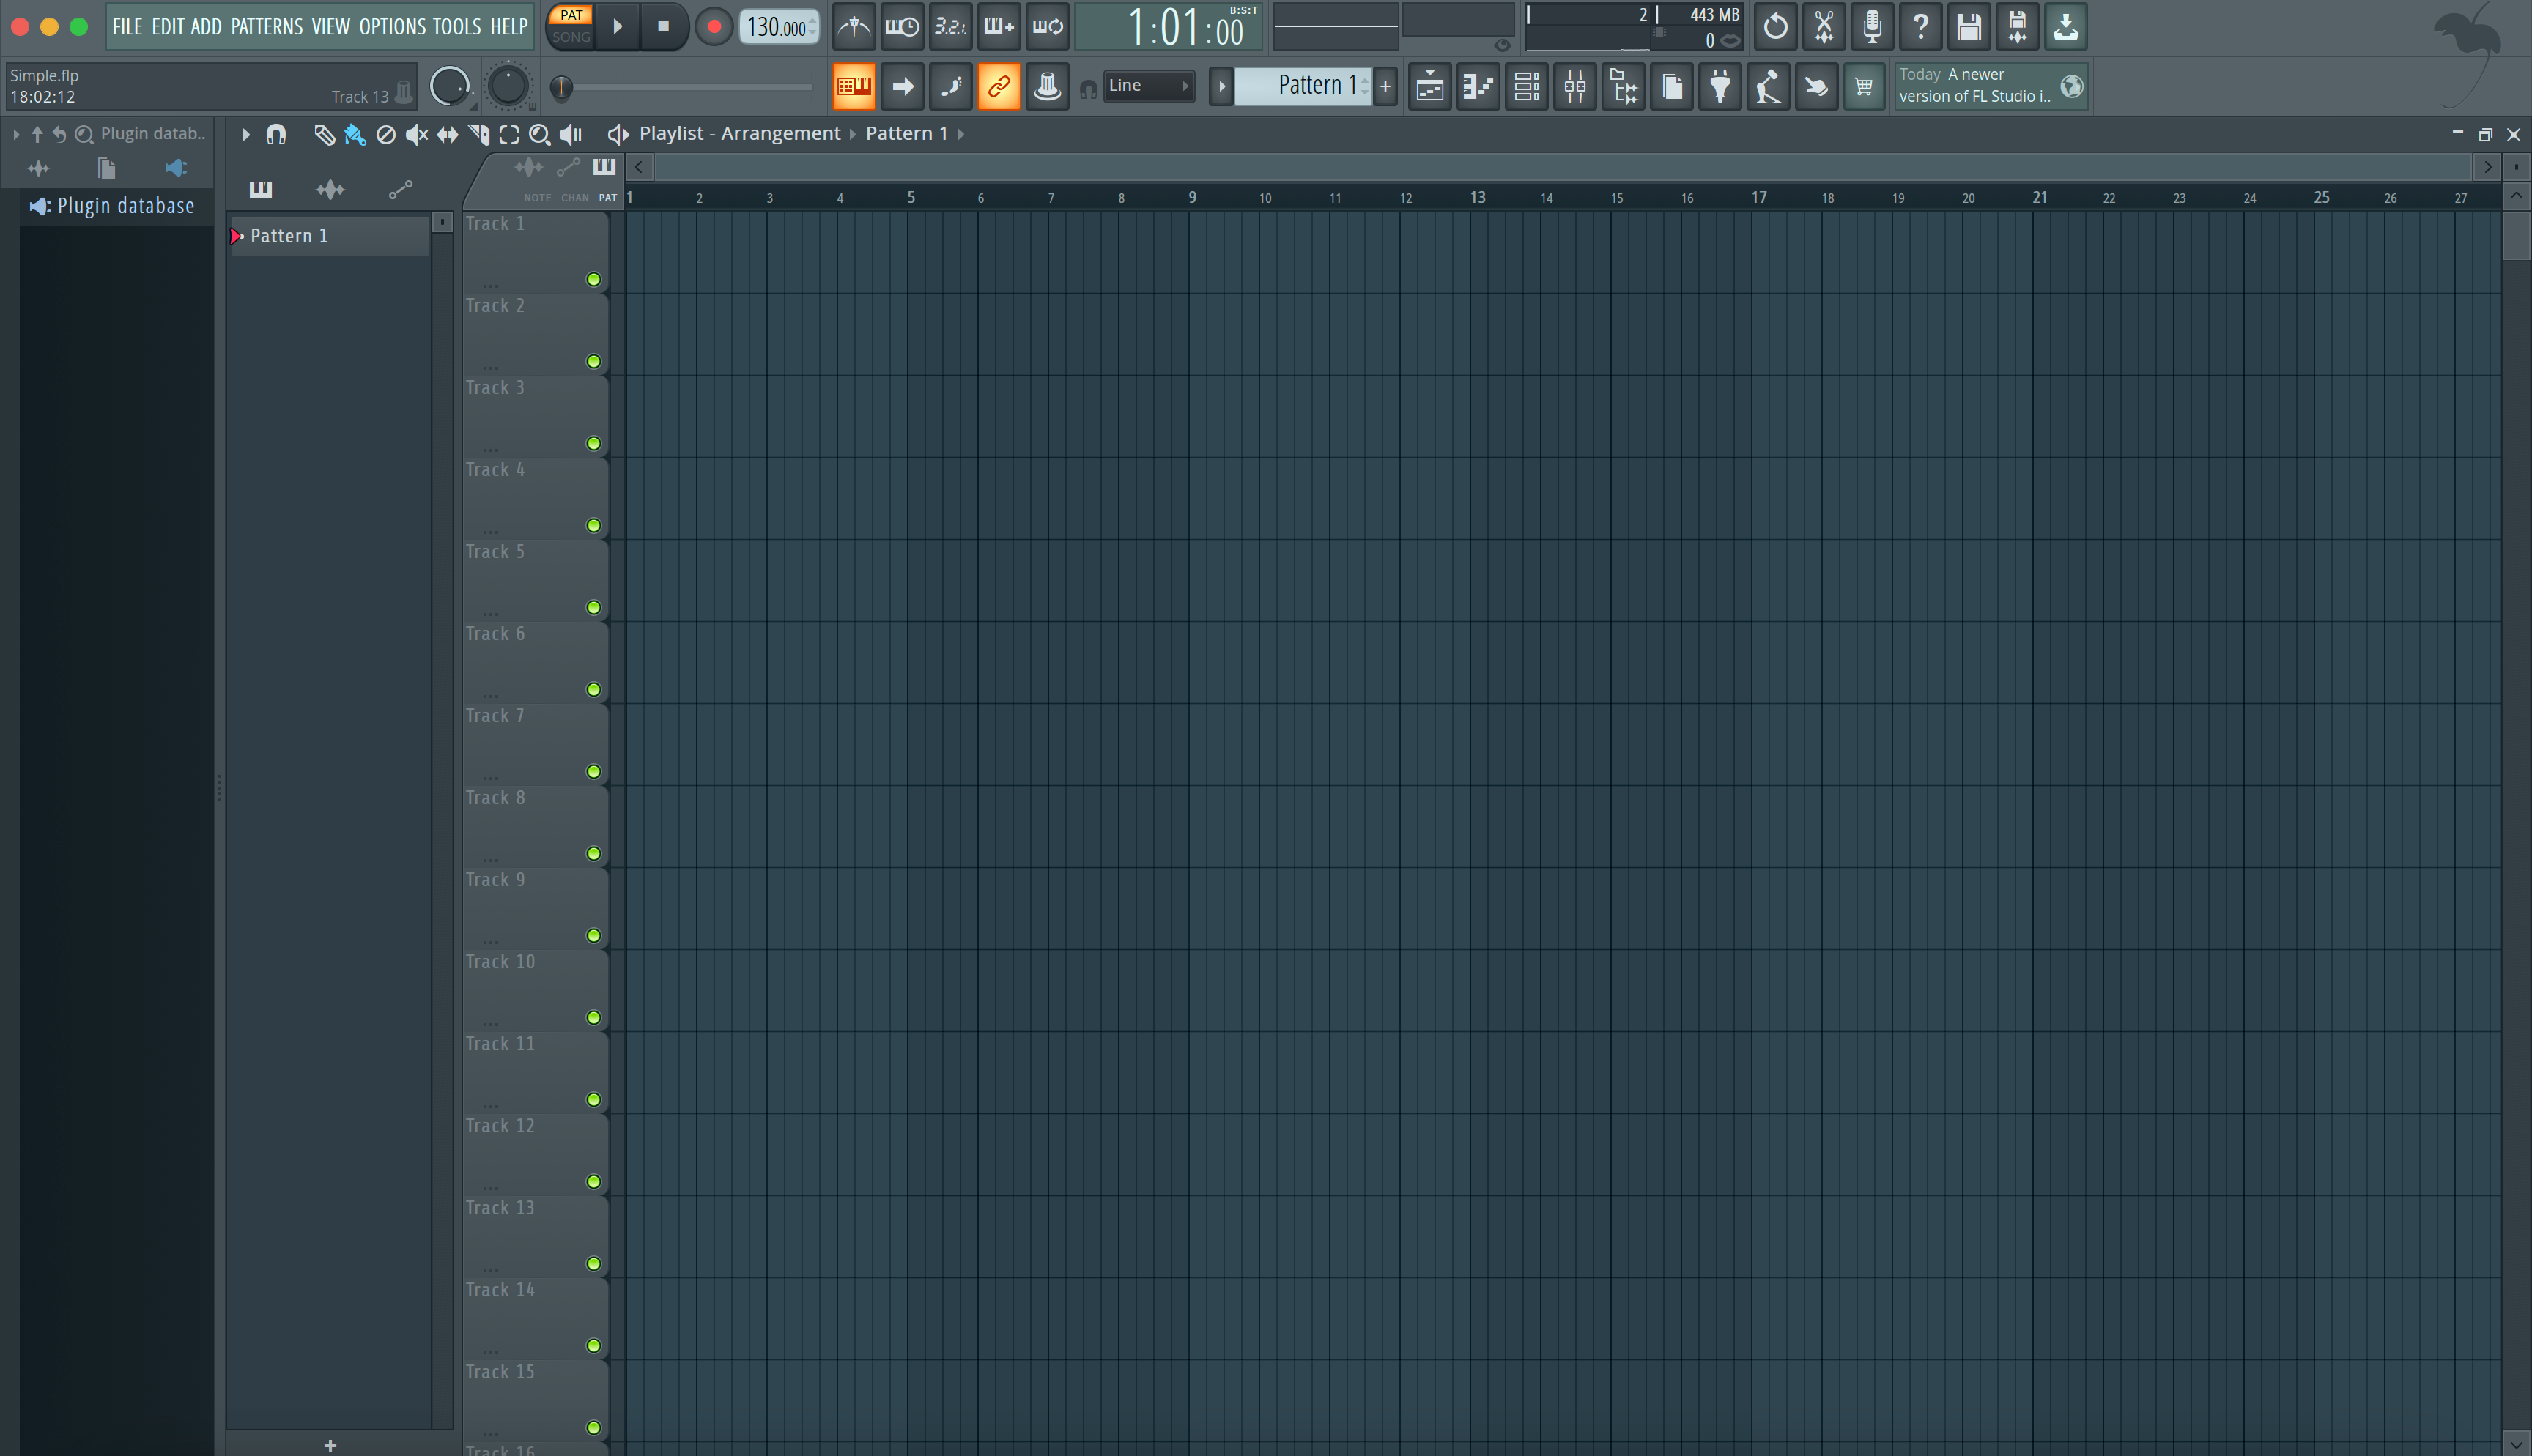Image resolution: width=2532 pixels, height=1456 pixels.
Task: Start playback with Play button
Action: 618,27
